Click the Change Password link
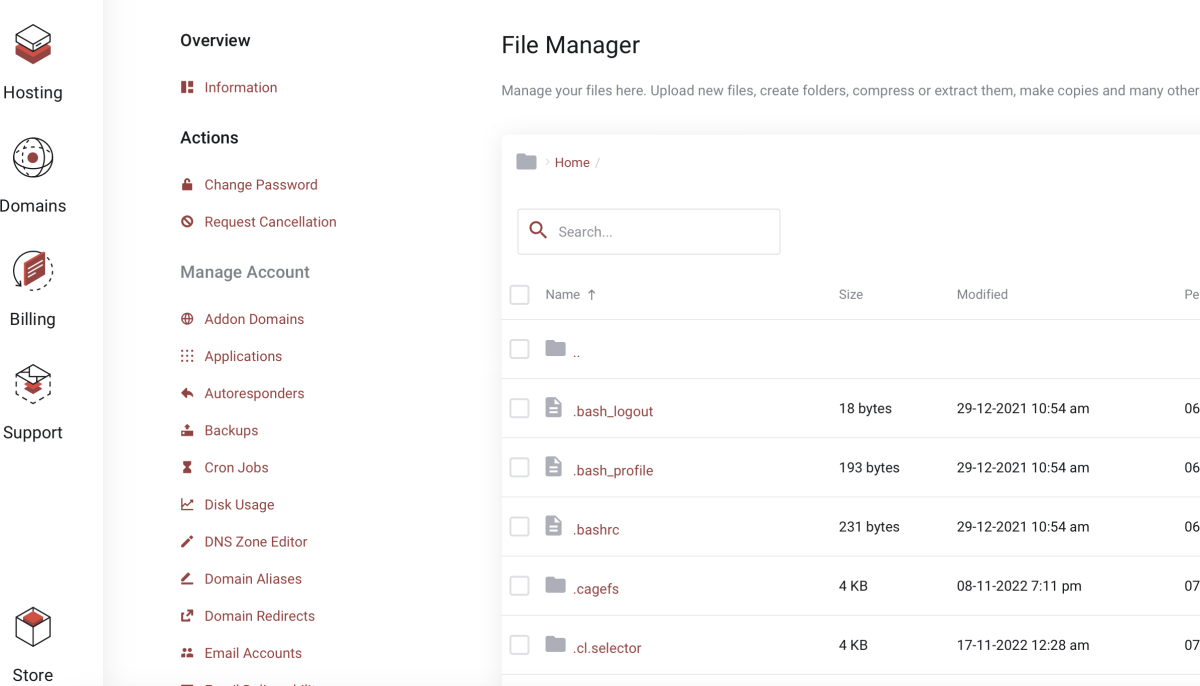 pyautogui.click(x=260, y=185)
